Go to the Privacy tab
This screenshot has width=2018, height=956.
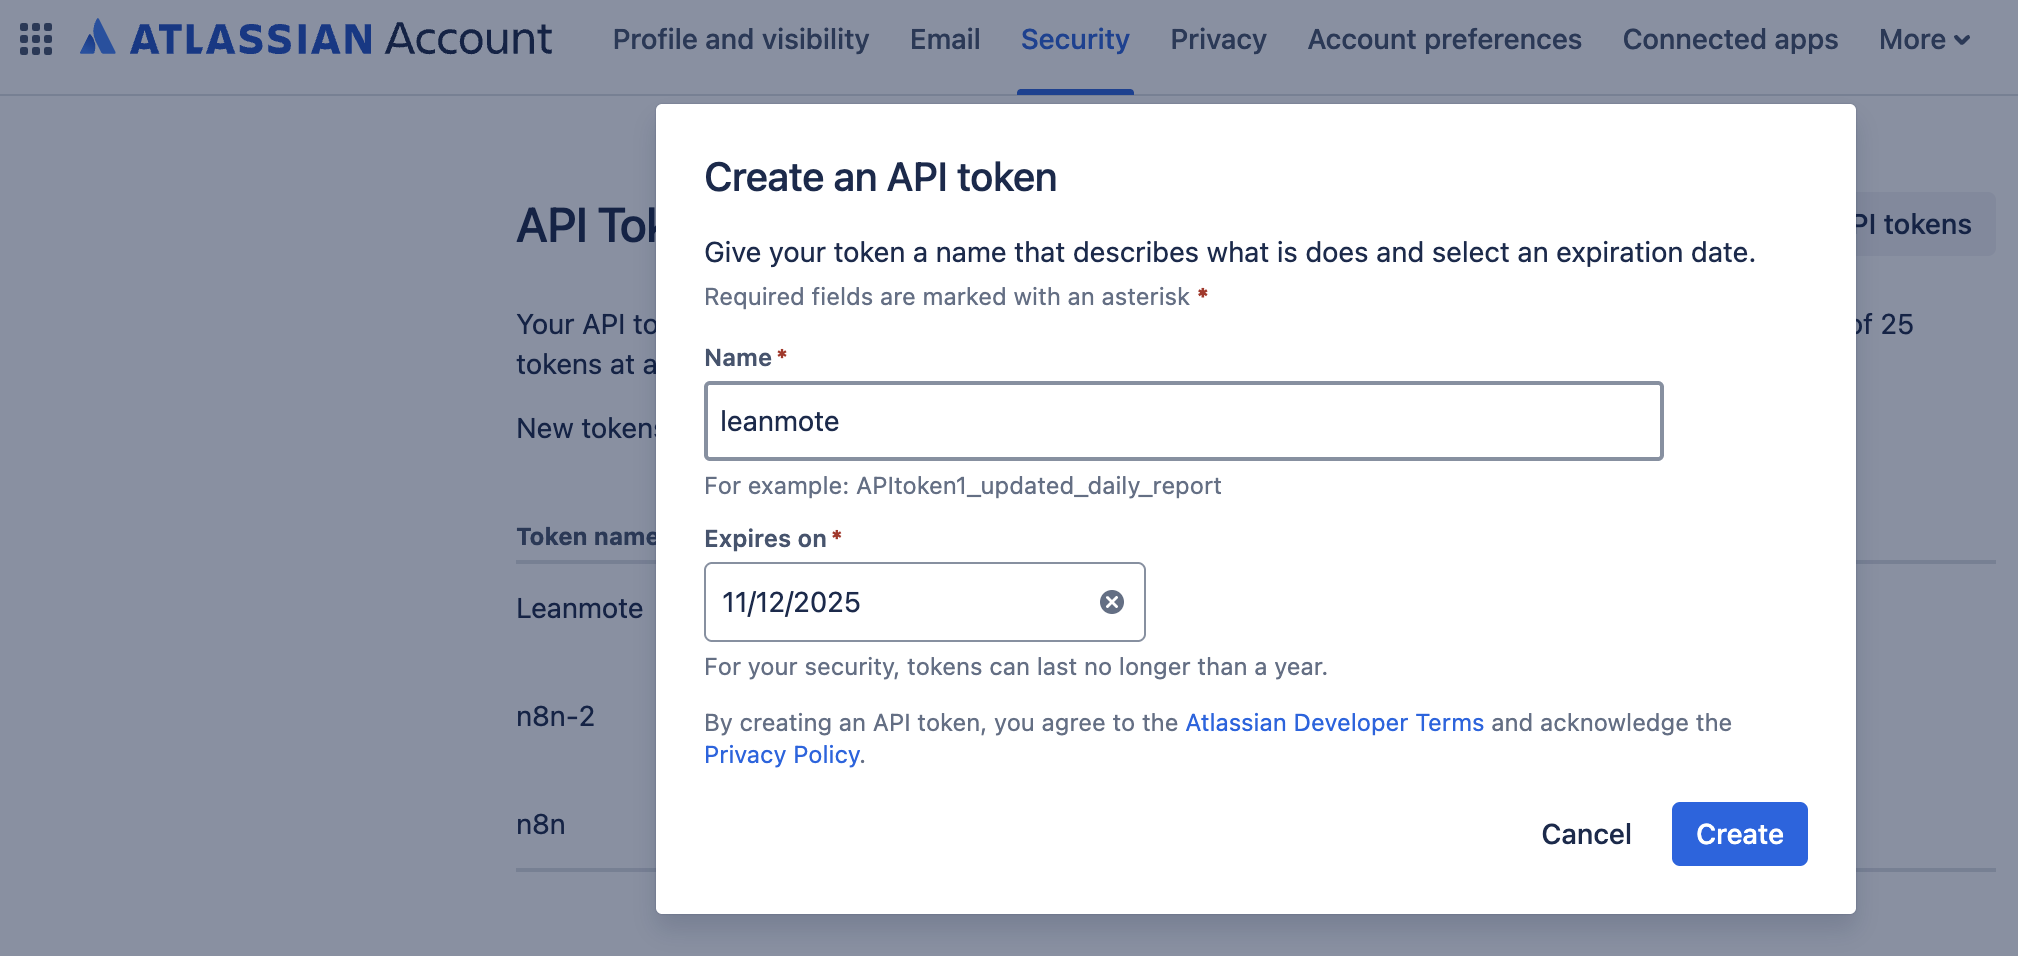1218,39
